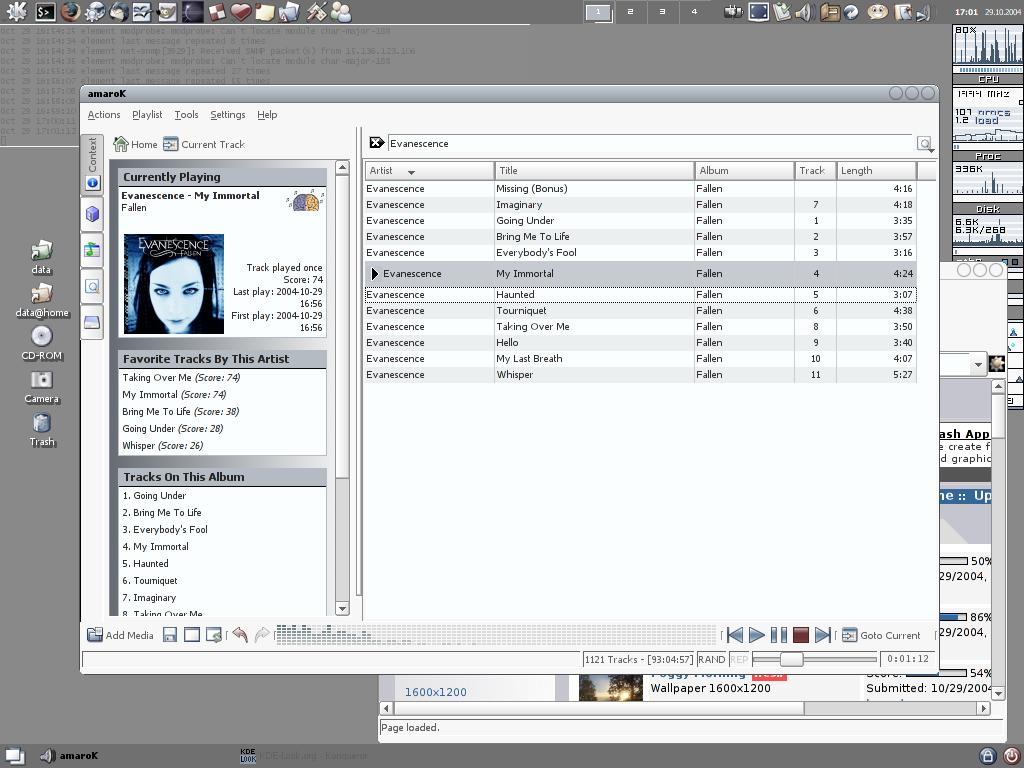This screenshot has height=768, width=1024.
Task: Click the volume speaker icon in system tray
Action: click(x=803, y=12)
